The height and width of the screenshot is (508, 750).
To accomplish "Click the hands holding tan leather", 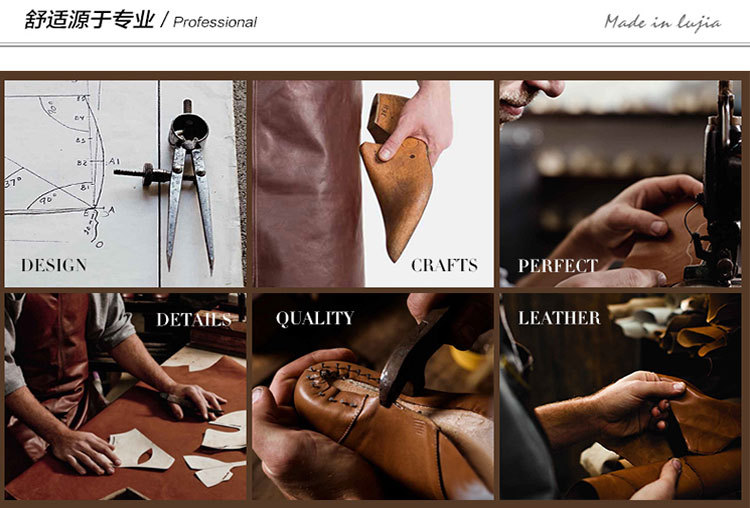I will click(x=636, y=431).
